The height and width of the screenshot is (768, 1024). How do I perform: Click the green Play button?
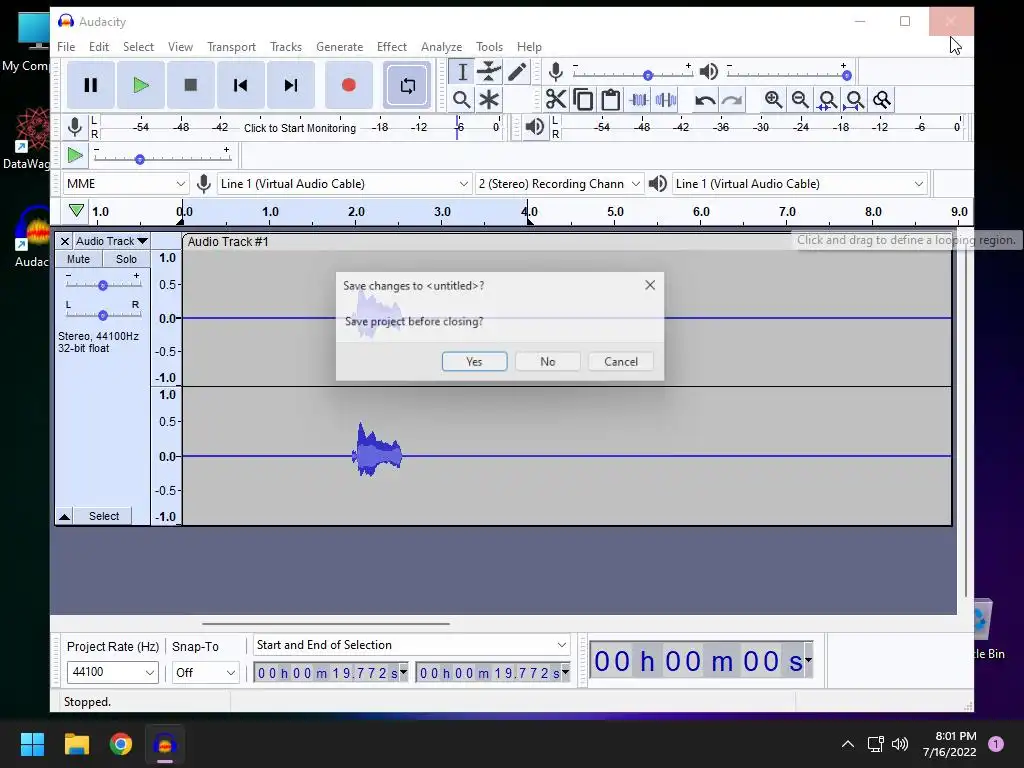pos(140,86)
